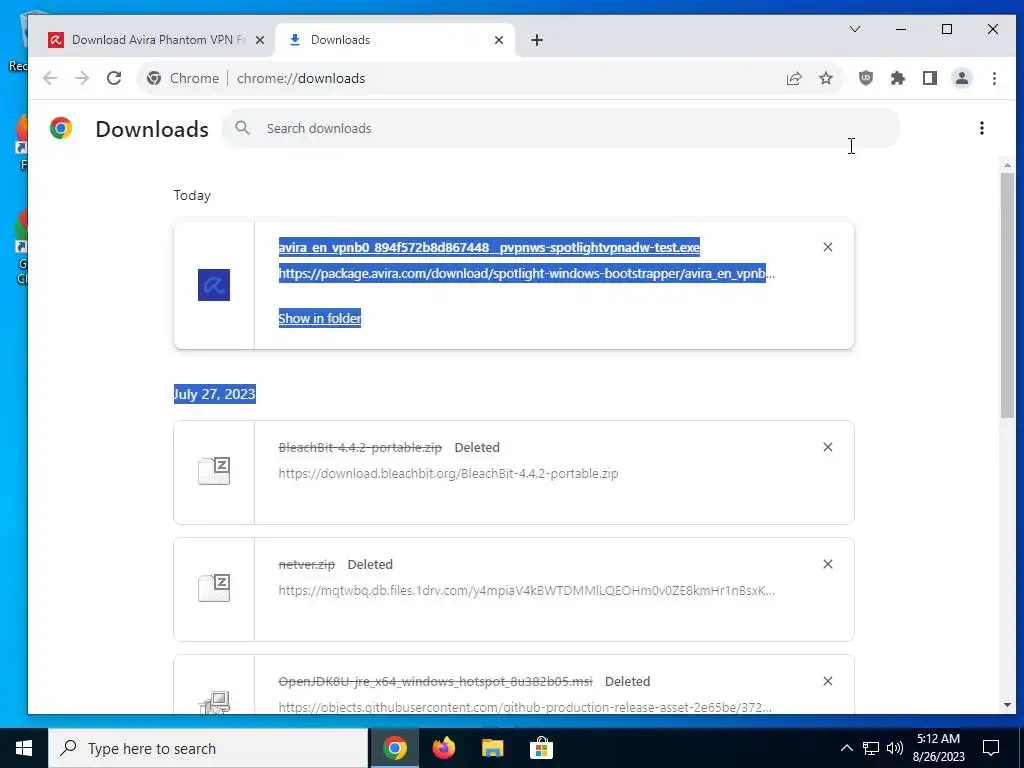
Task: Share this page via the address bar icon
Action: [794, 78]
